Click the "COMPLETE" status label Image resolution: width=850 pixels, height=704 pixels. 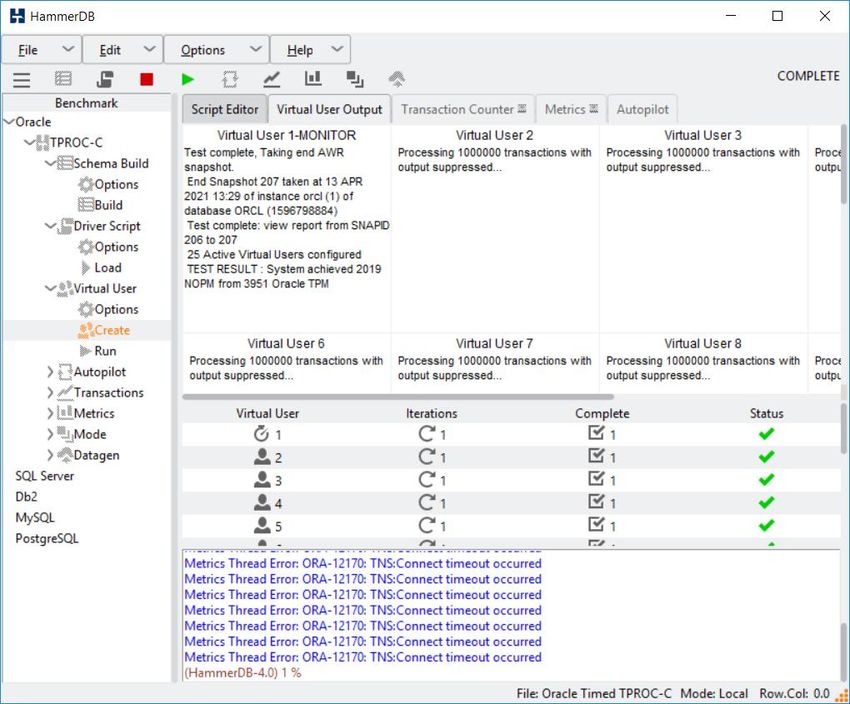tap(808, 76)
